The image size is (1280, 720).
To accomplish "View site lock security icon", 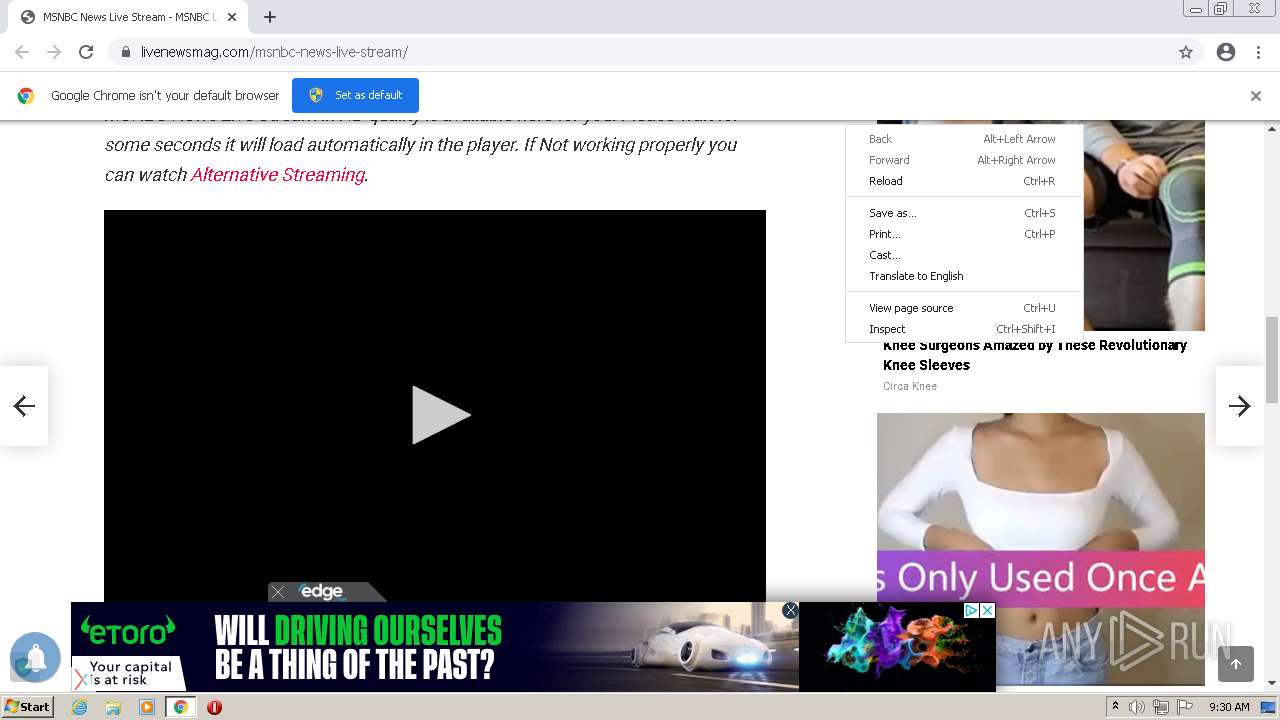I will click(x=125, y=52).
